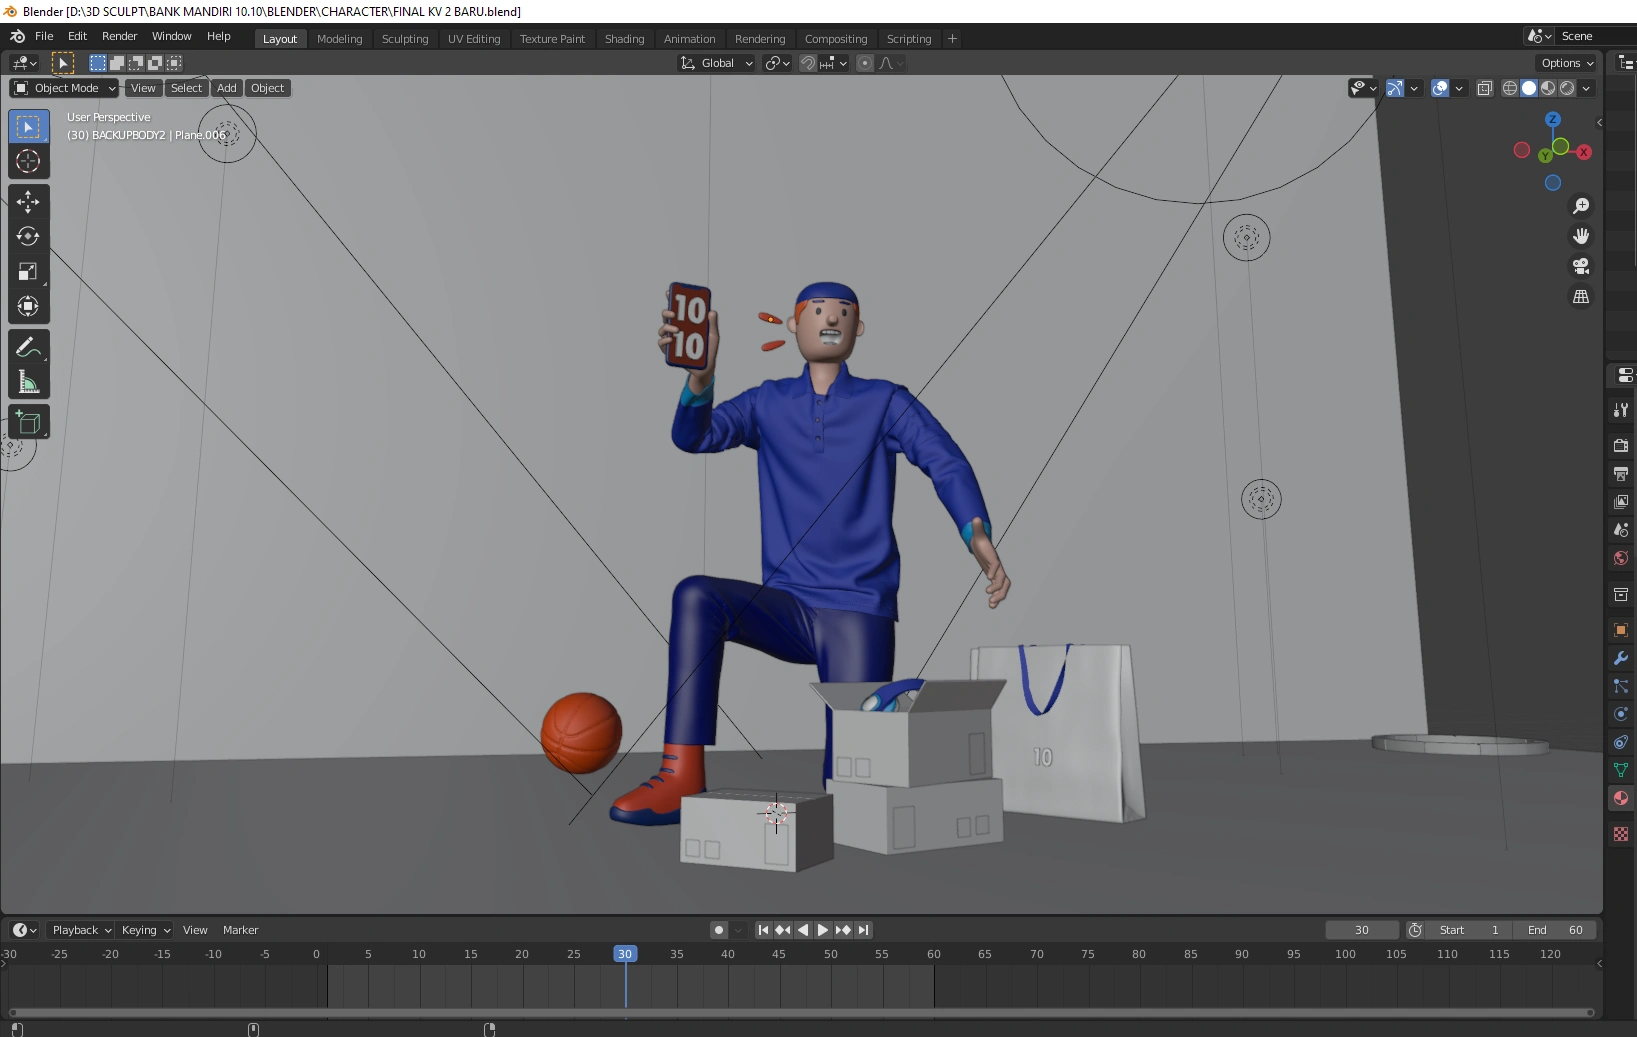
Task: Pick the combined Transform tool
Action: point(28,306)
